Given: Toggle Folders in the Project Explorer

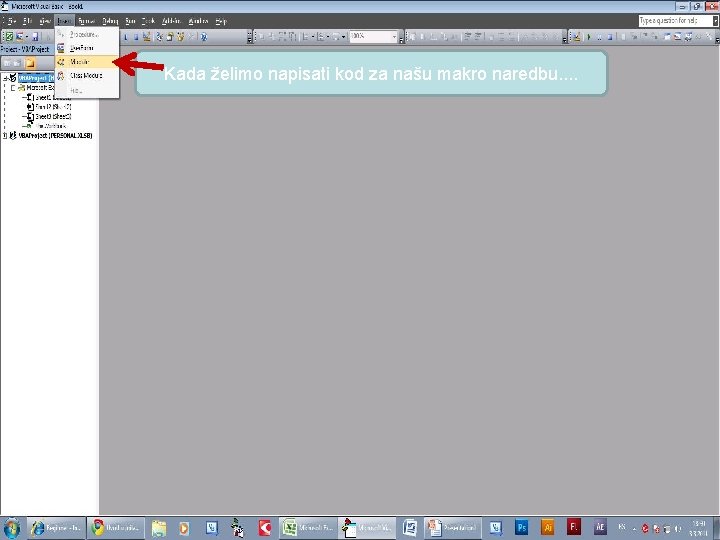Looking at the screenshot, I should [30, 63].
